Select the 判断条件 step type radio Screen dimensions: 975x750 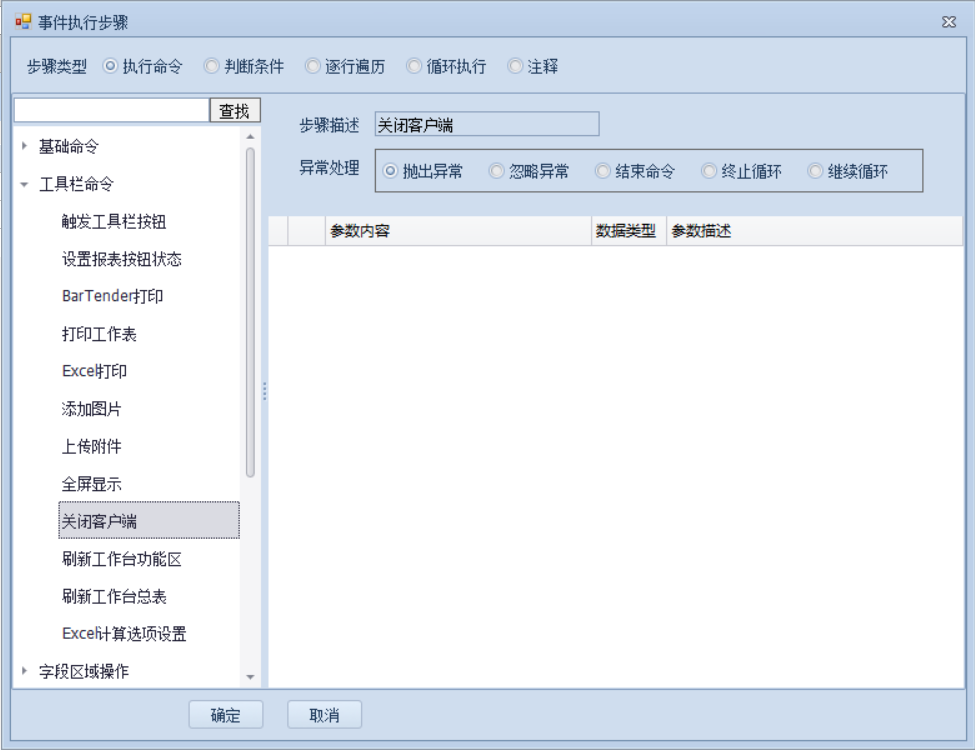point(211,67)
